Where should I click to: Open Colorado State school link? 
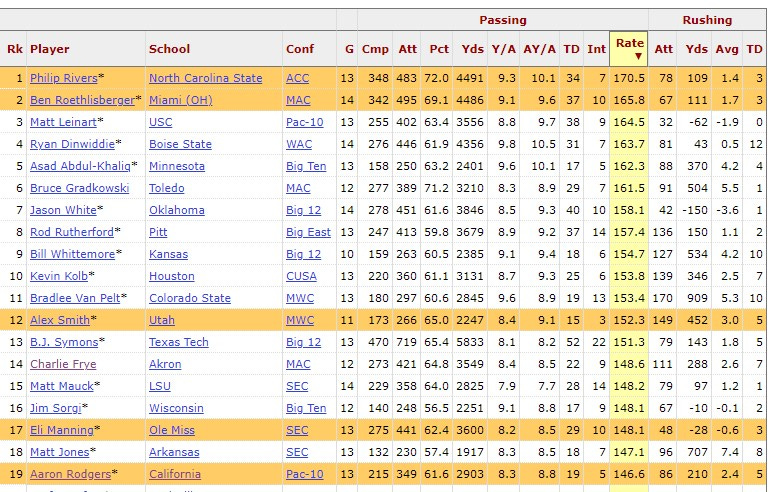click(190, 298)
